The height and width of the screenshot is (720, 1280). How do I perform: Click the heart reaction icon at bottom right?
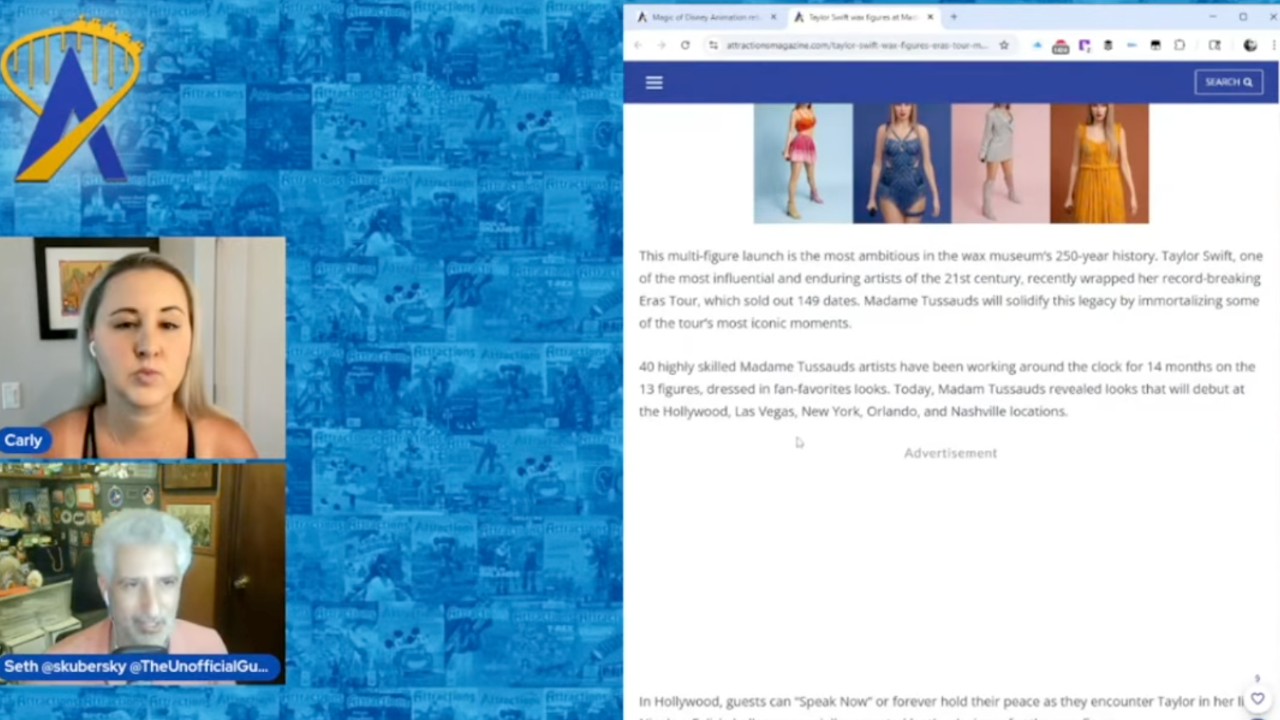tap(1258, 699)
